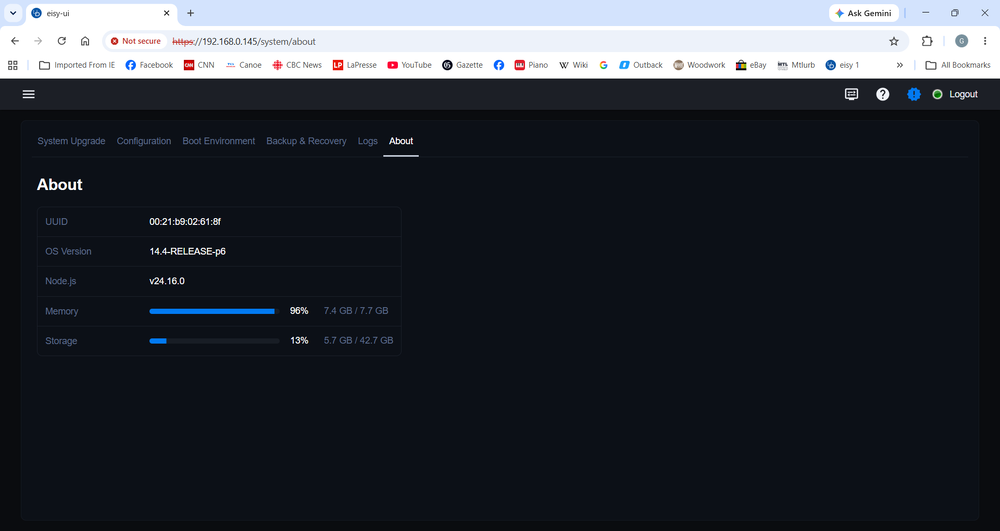Open the eBay bookmark
The height and width of the screenshot is (531, 1000).
pos(751,65)
